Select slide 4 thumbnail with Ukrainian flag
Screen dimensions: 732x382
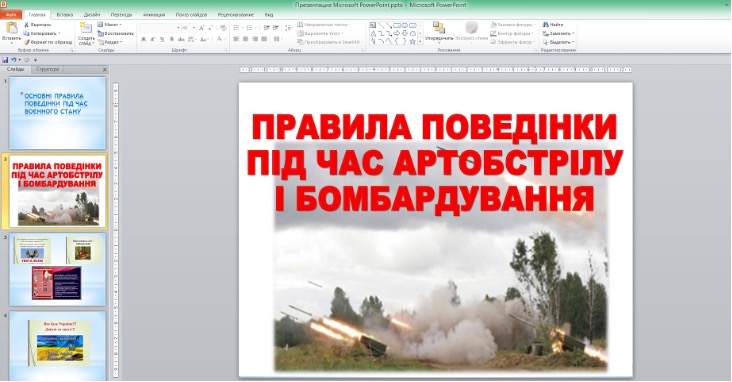click(x=57, y=346)
